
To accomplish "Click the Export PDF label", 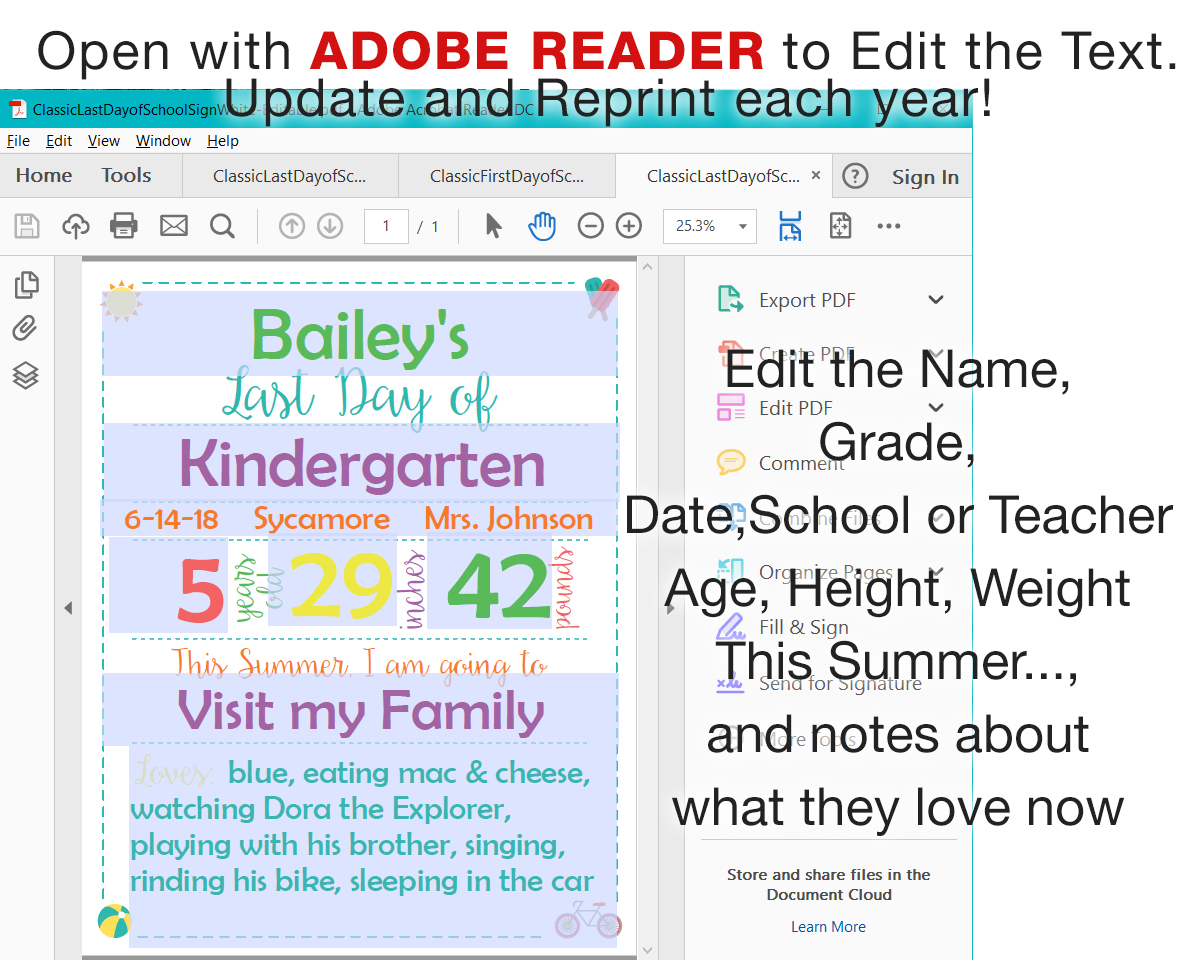I will click(807, 300).
